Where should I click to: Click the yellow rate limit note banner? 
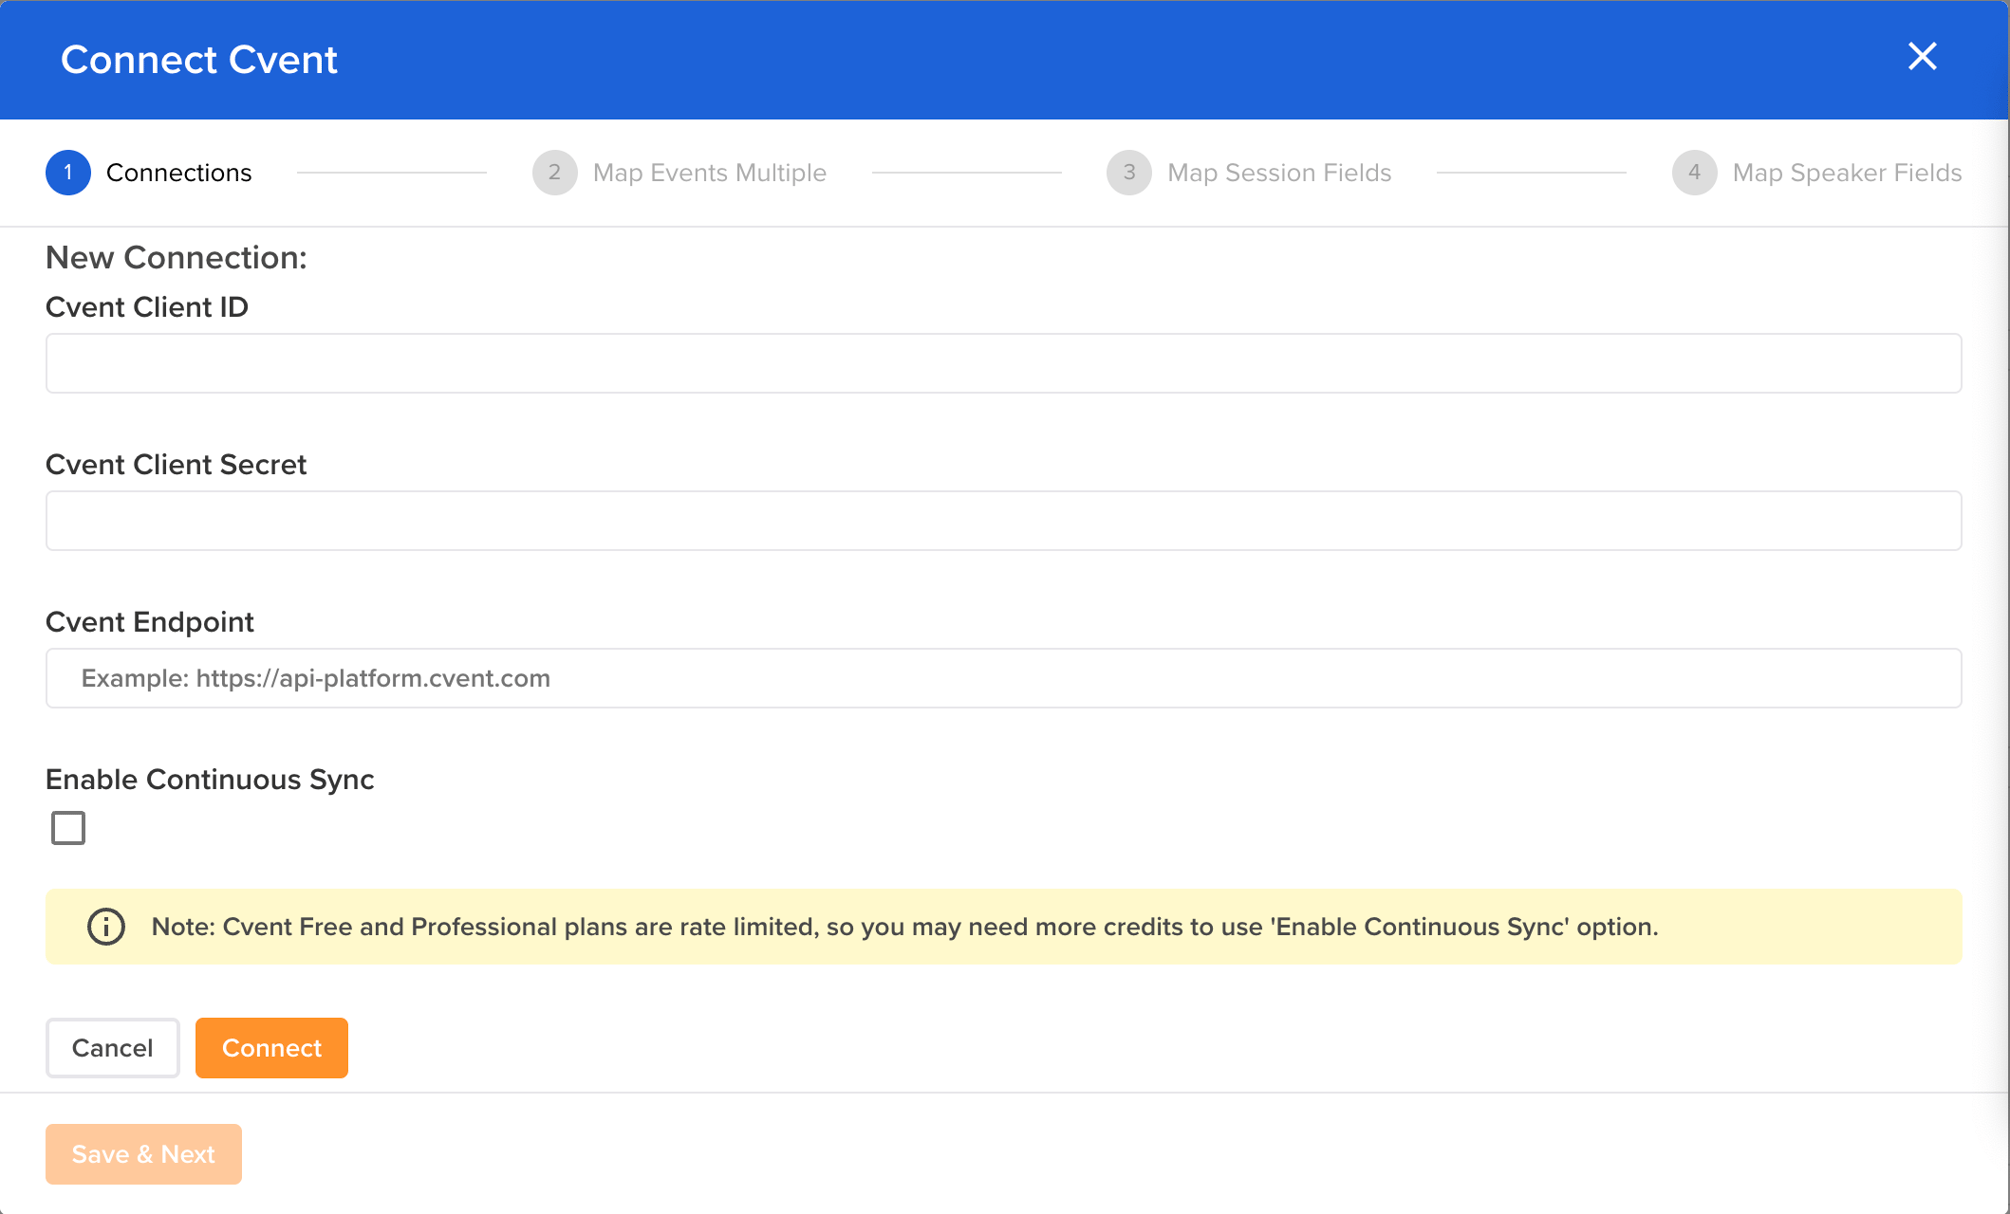1003,926
